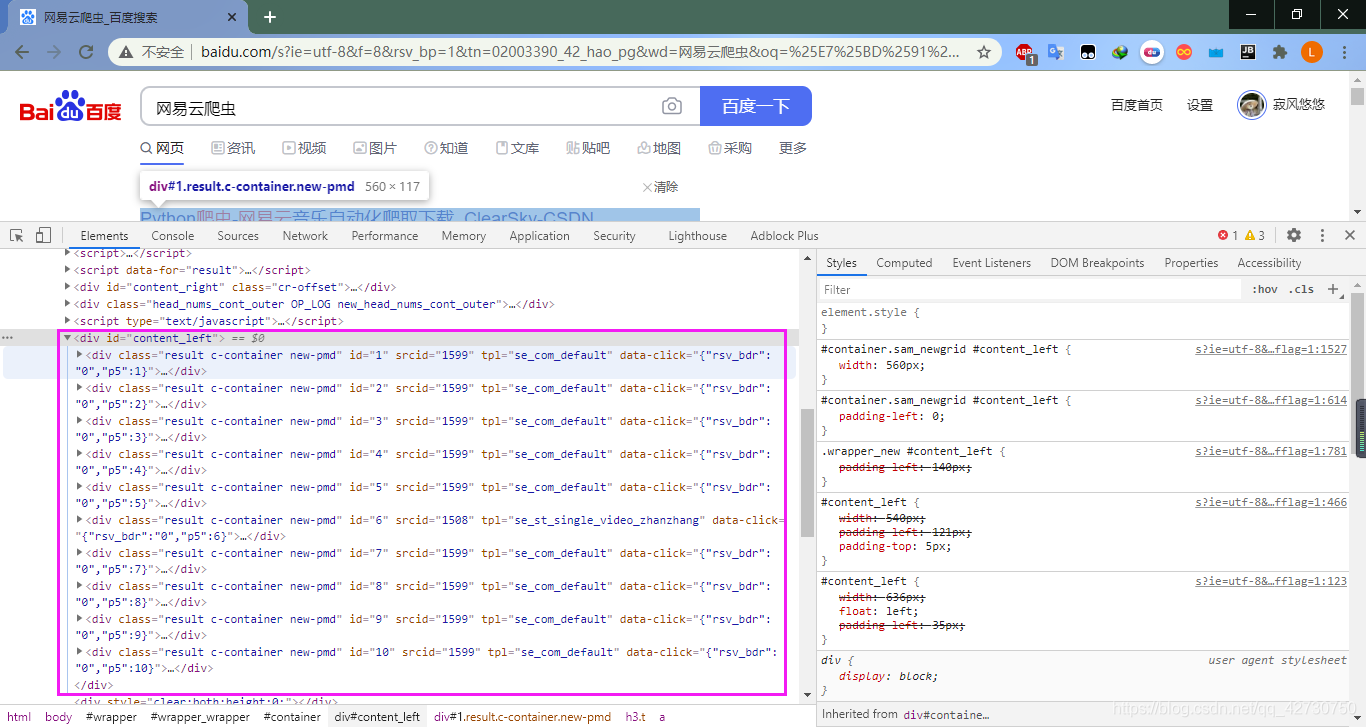Open DevTools settings gear
The image size is (1366, 727).
click(x=1294, y=235)
